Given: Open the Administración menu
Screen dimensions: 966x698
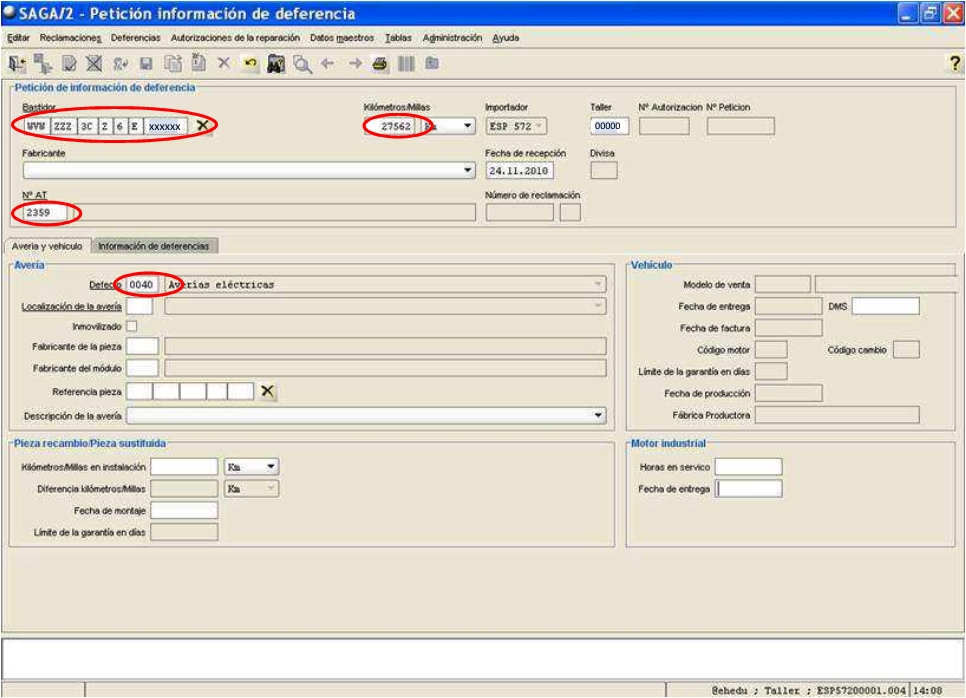Looking at the screenshot, I should (452, 38).
